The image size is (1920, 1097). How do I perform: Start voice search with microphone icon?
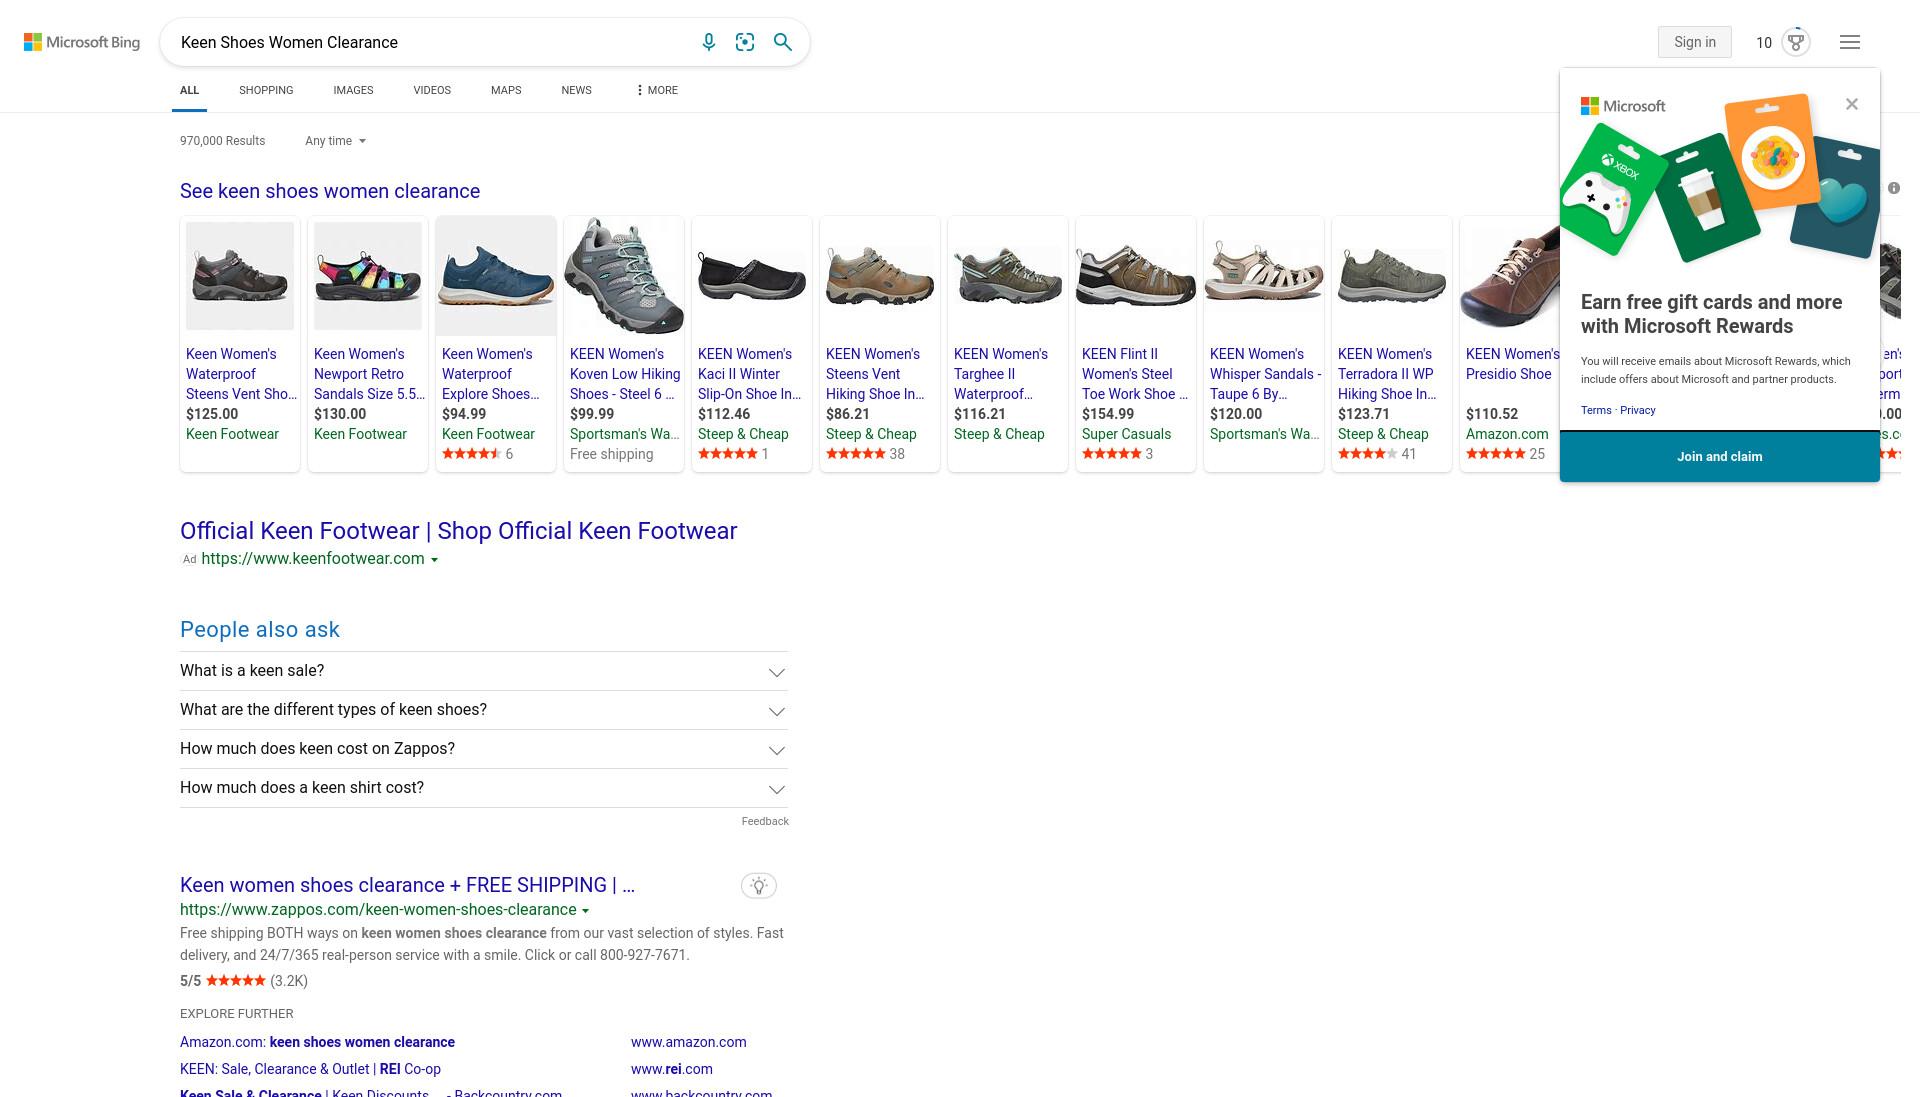click(x=709, y=42)
